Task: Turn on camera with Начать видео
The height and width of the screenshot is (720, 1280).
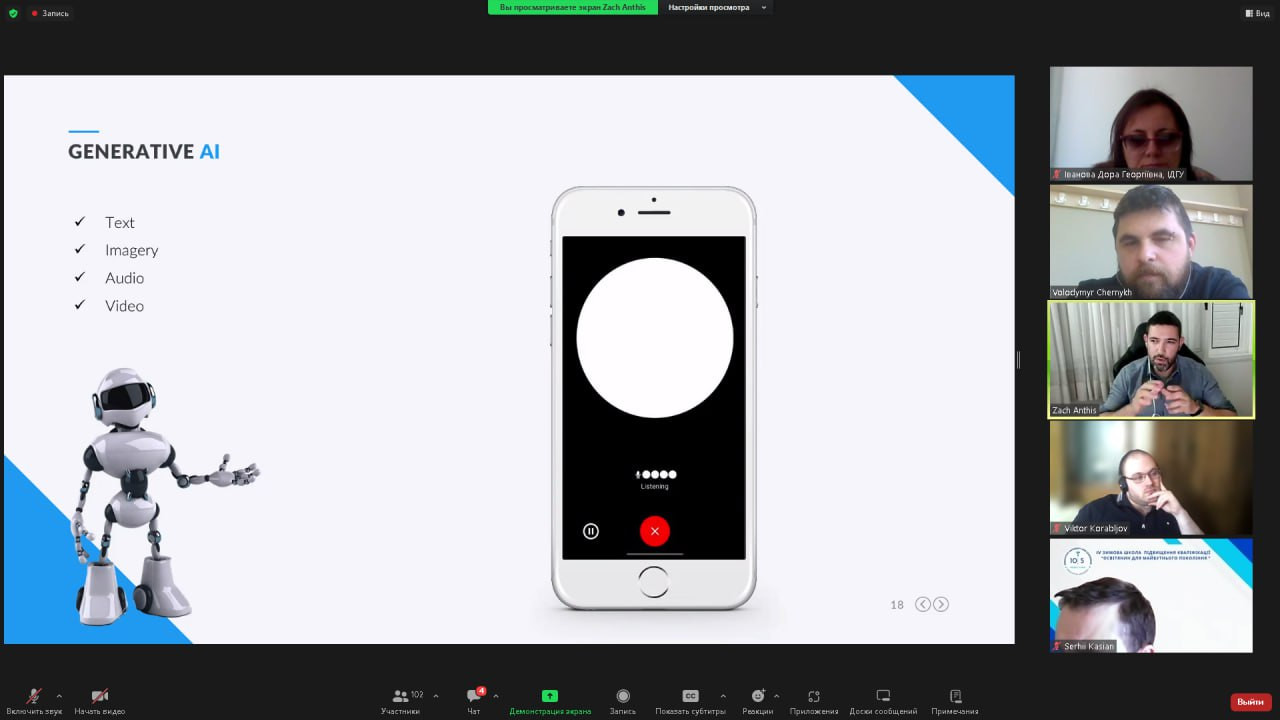Action: coord(99,701)
